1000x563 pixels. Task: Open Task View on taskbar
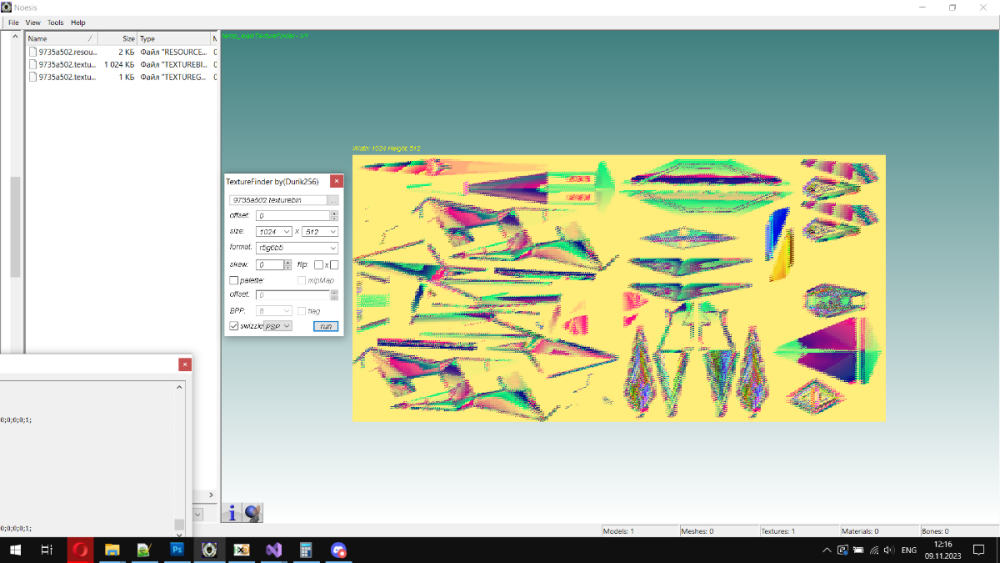pos(47,550)
